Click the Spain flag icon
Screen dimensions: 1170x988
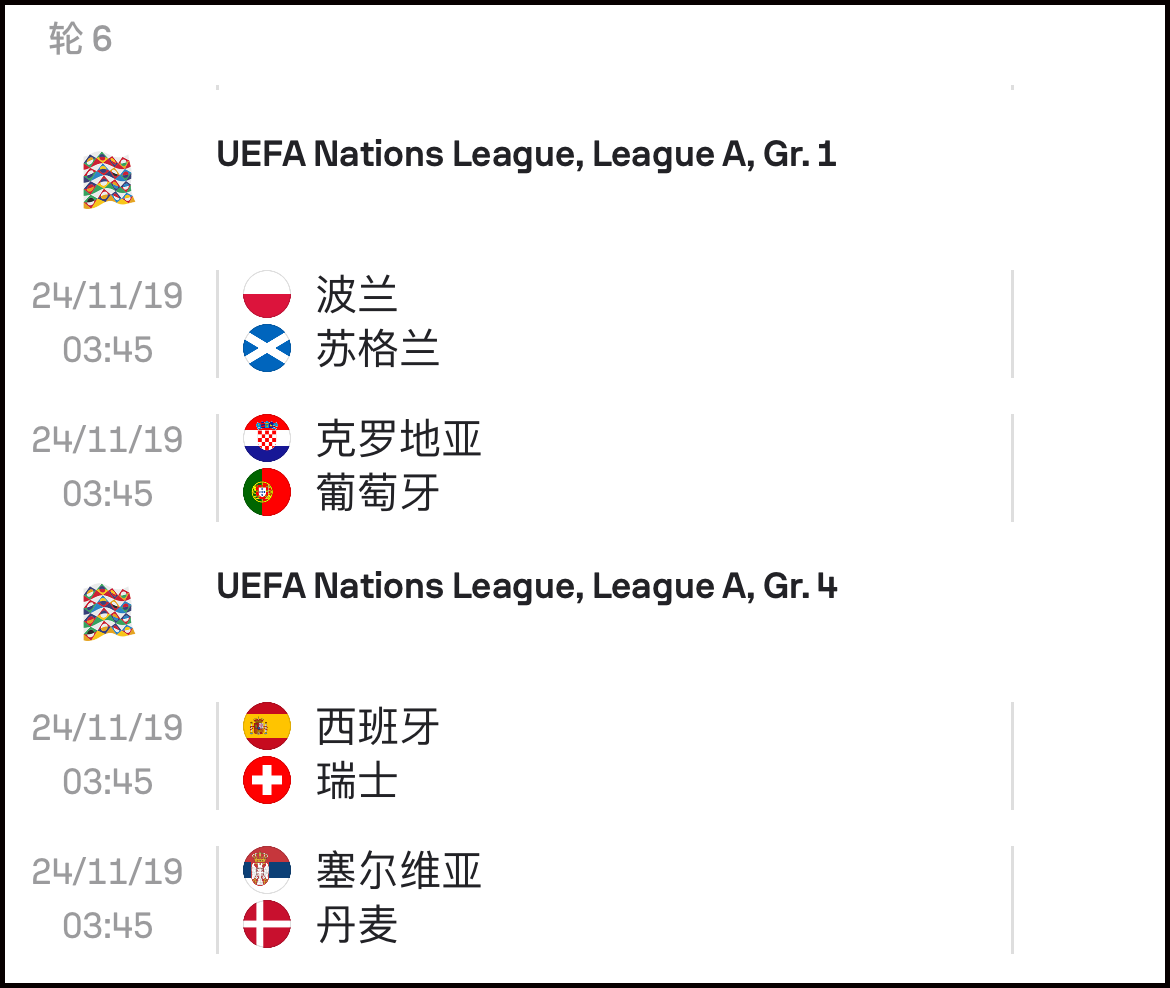[x=266, y=726]
